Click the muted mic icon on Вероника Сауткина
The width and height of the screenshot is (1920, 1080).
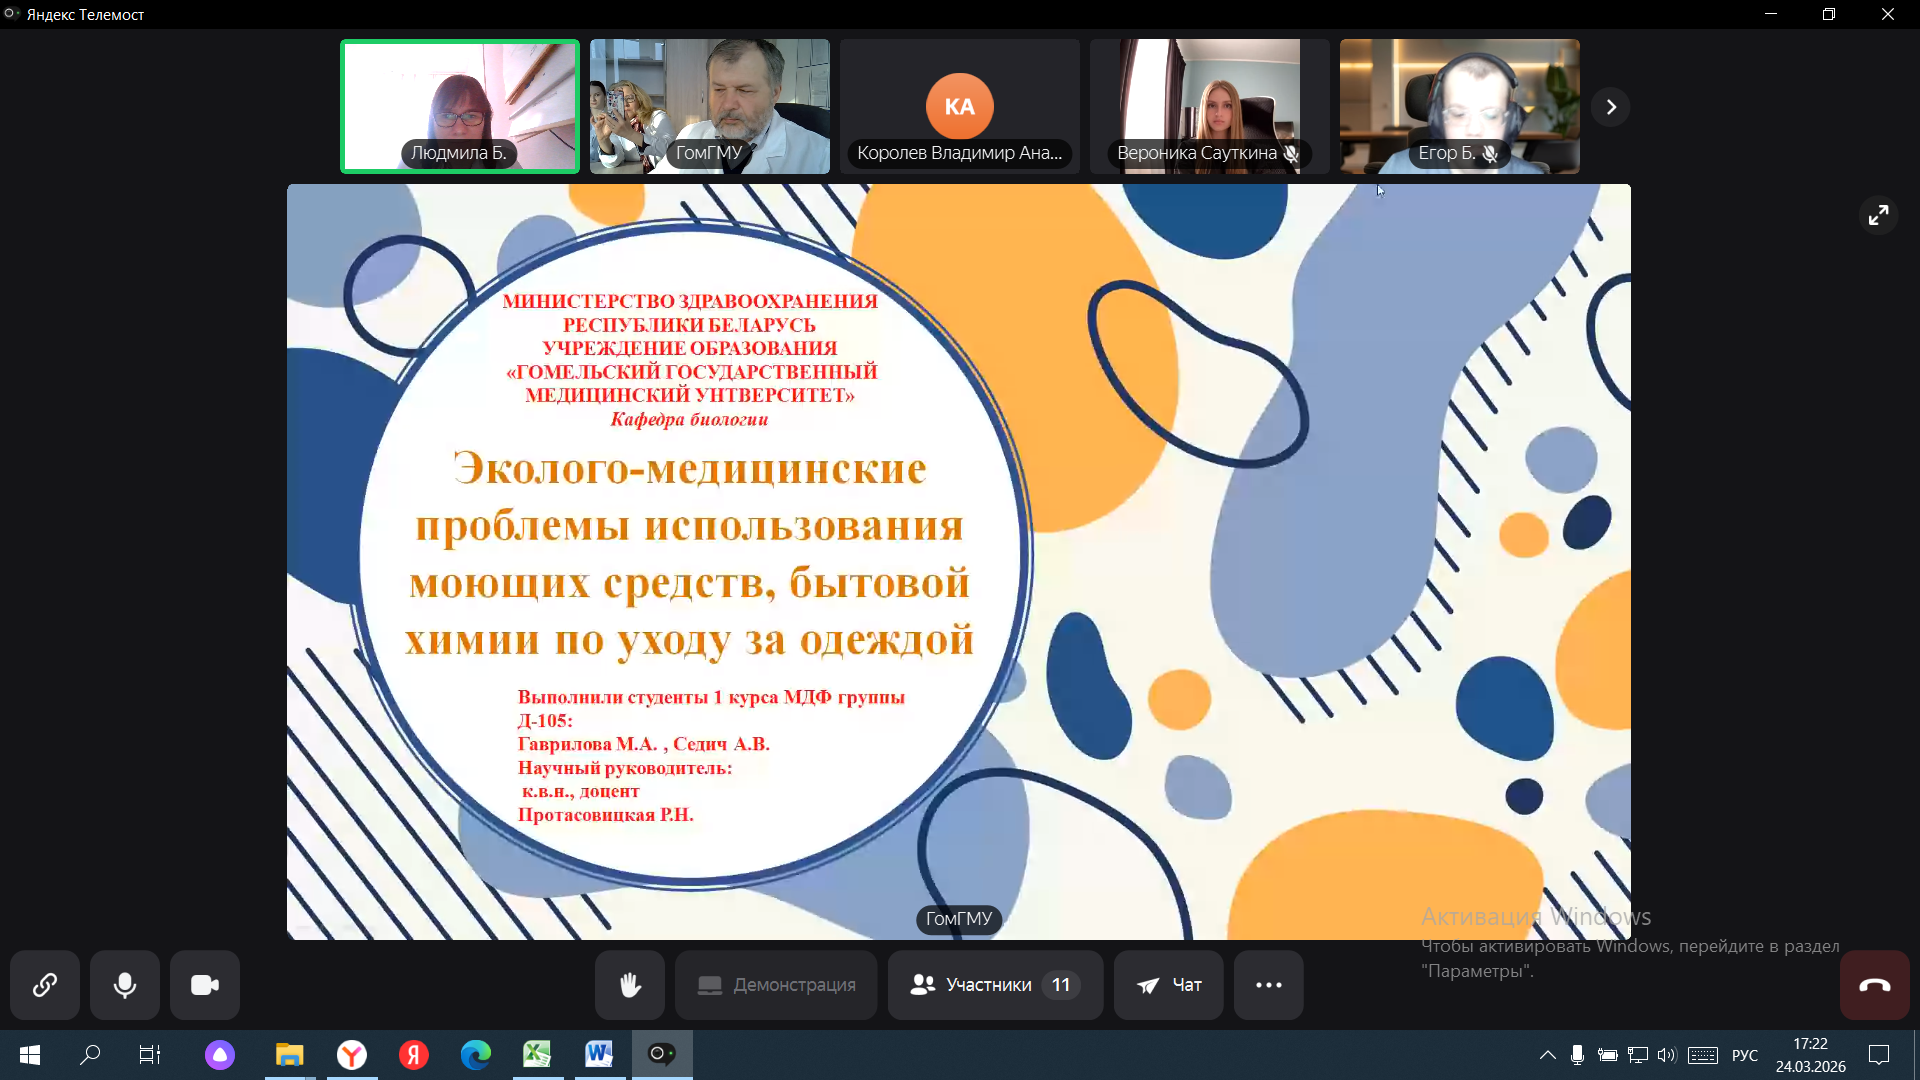coord(1292,153)
